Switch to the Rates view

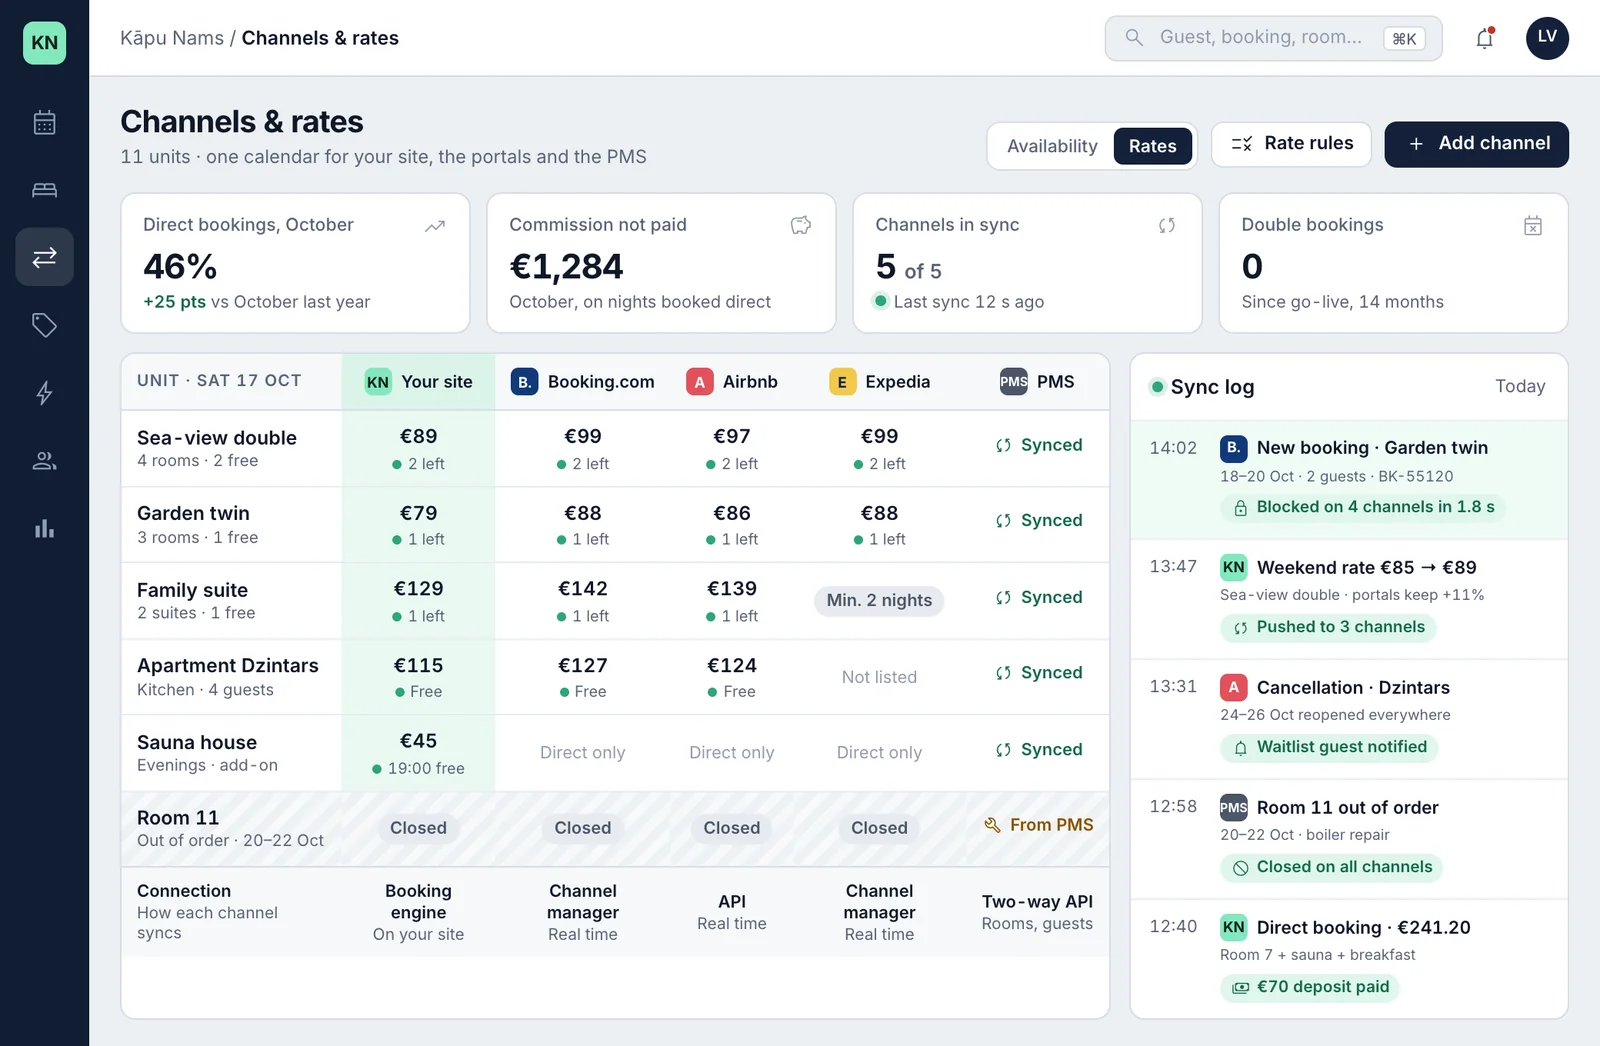pyautogui.click(x=1153, y=146)
